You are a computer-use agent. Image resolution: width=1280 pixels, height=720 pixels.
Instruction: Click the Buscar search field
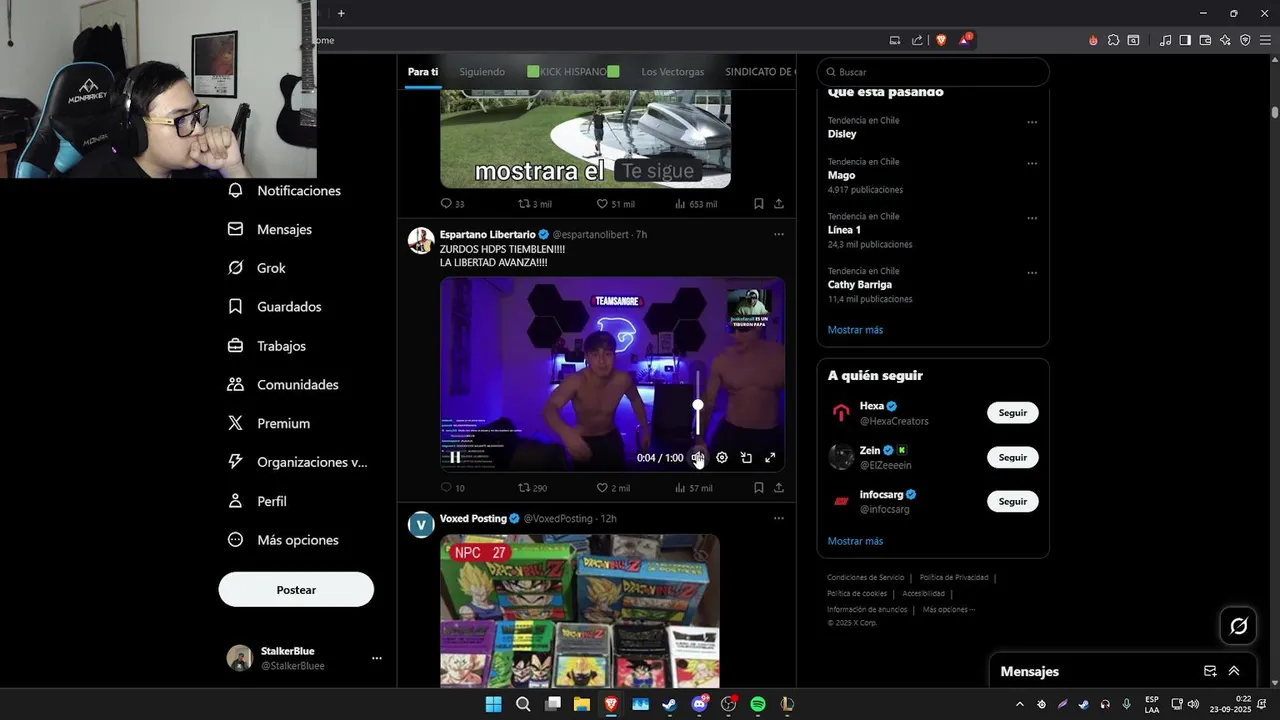tap(933, 72)
